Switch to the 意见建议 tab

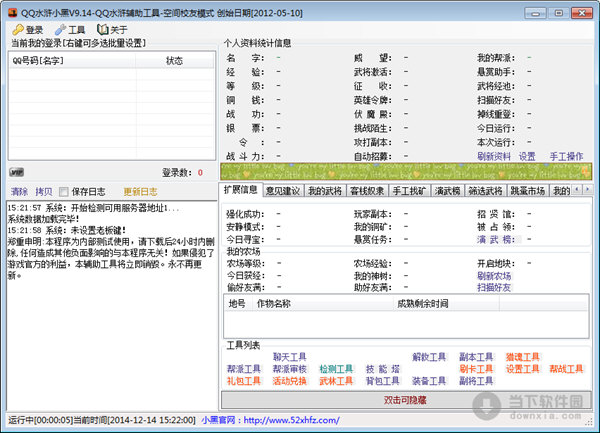coord(283,190)
